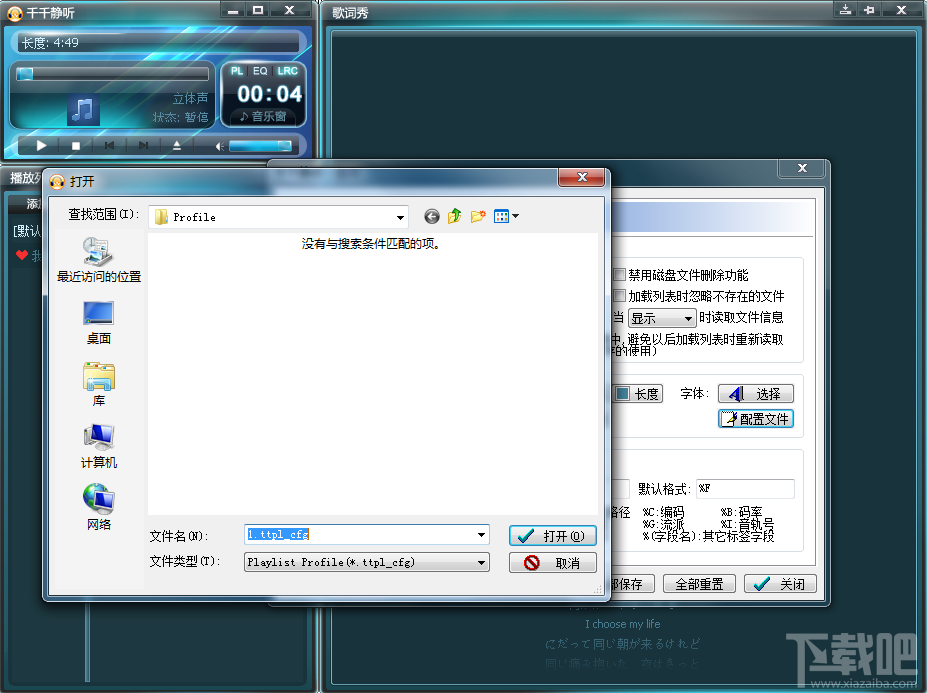Image resolution: width=927 pixels, height=693 pixels.
Task: Click the 00:04 time display
Action: coord(270,94)
